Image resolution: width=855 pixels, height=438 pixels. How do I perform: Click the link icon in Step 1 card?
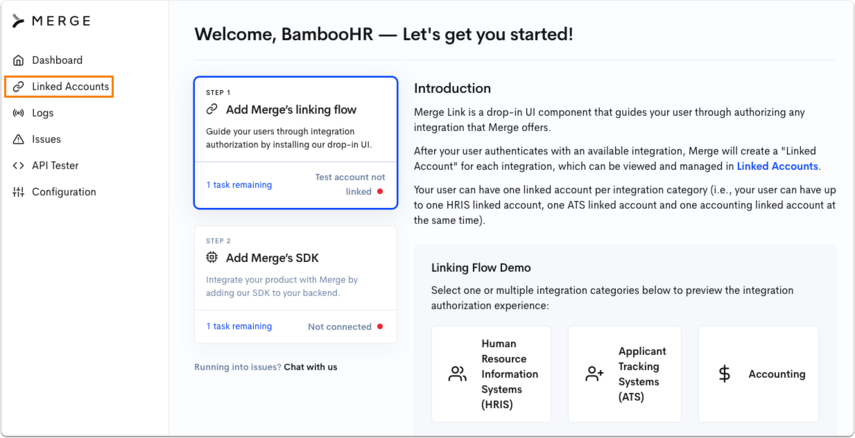coord(212,110)
